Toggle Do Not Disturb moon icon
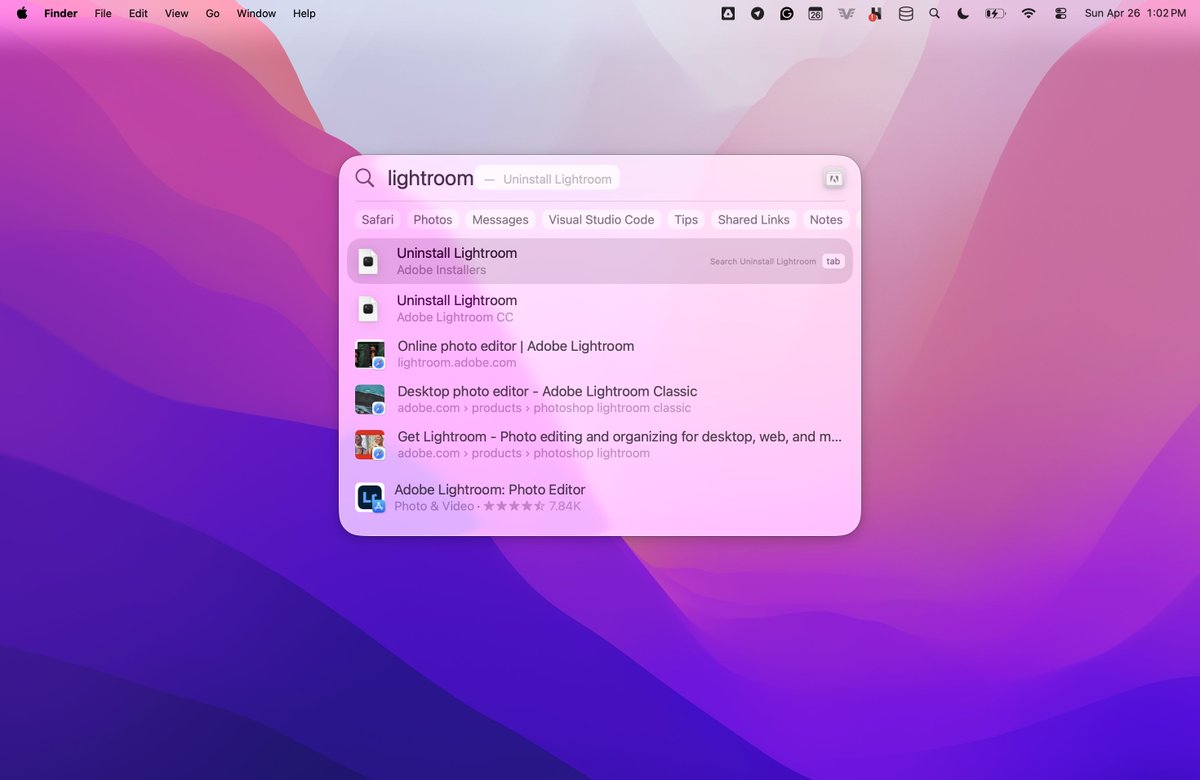This screenshot has height=780, width=1200. pyautogui.click(x=963, y=13)
